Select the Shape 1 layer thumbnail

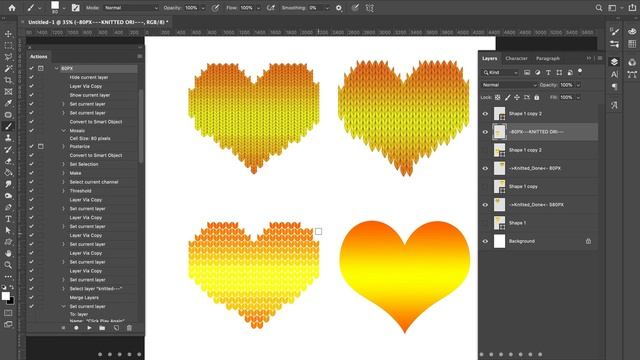499,223
